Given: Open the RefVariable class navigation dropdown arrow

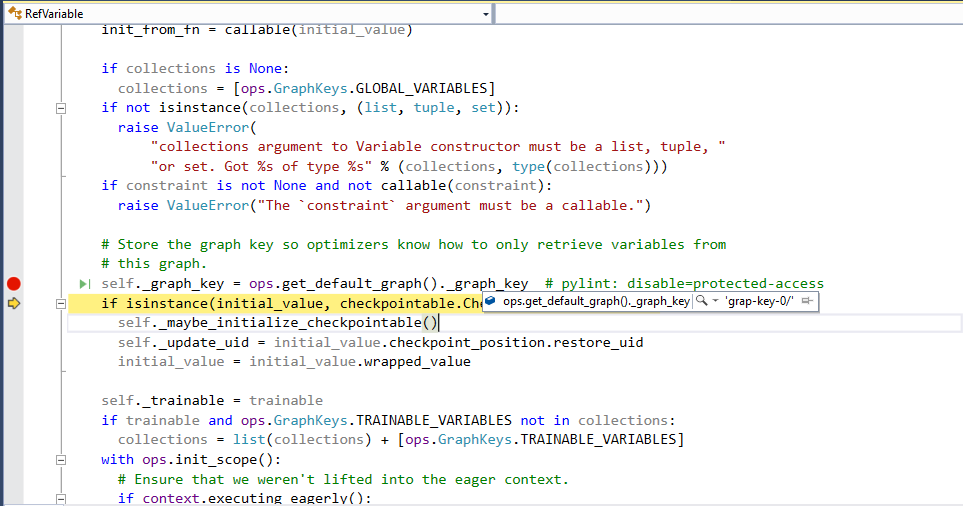Looking at the screenshot, I should pos(486,14).
